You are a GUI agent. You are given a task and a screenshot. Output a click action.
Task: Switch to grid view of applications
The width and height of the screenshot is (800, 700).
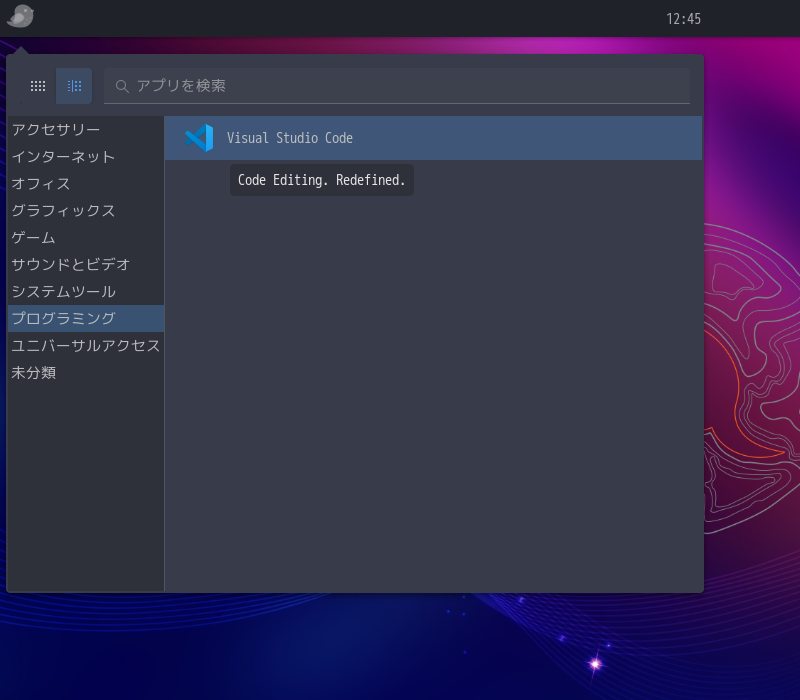[x=38, y=86]
